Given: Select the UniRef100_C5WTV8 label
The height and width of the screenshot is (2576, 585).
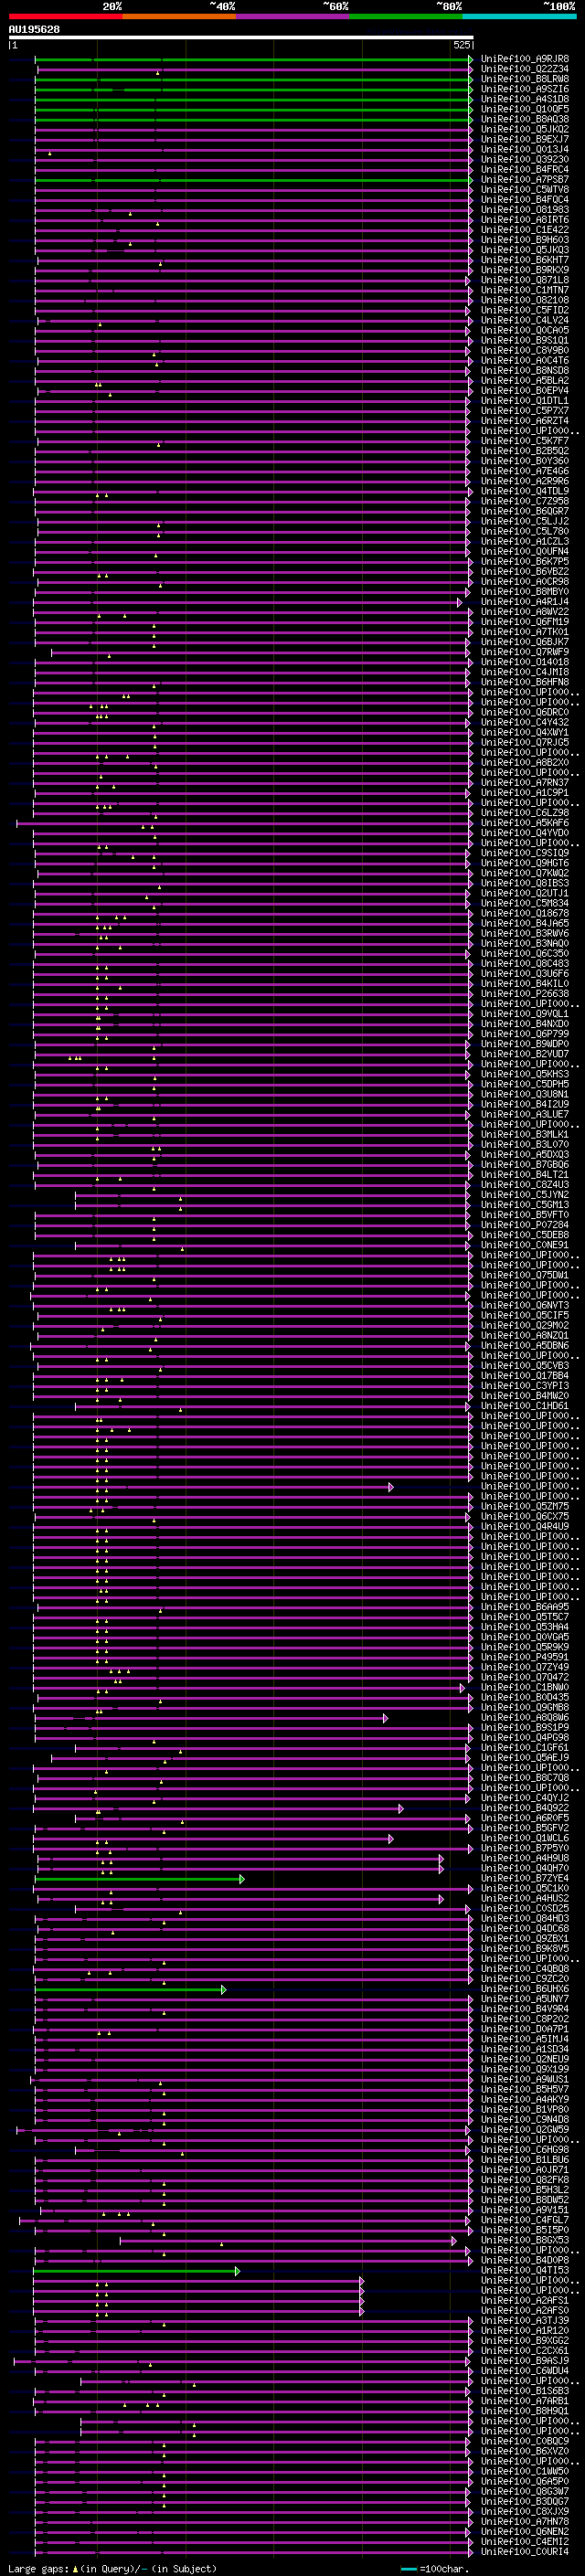Looking at the screenshot, I should tap(525, 190).
